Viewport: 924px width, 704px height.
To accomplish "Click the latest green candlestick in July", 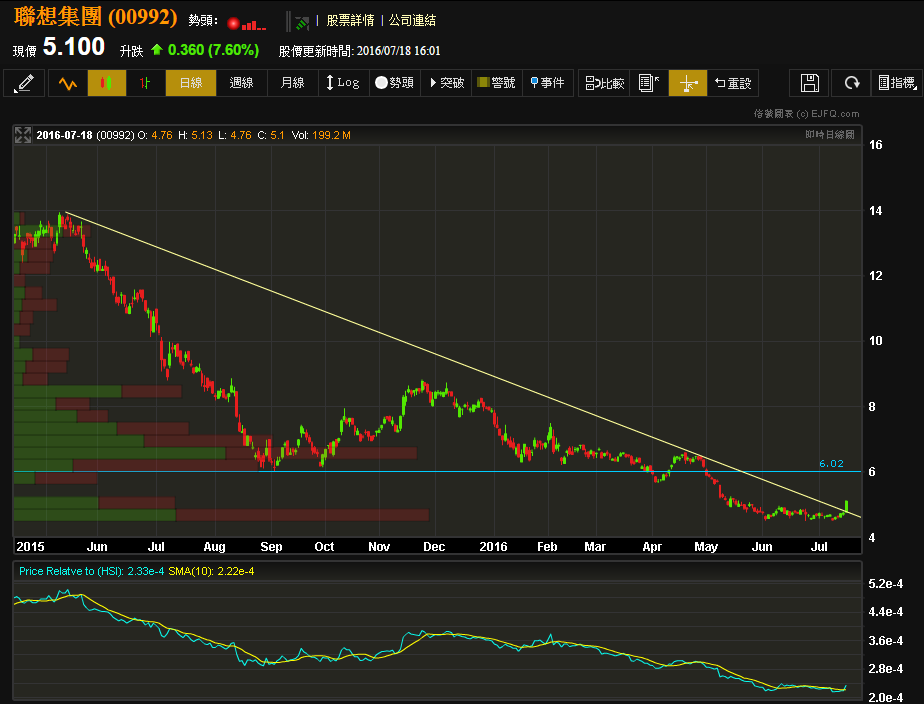I will (846, 507).
